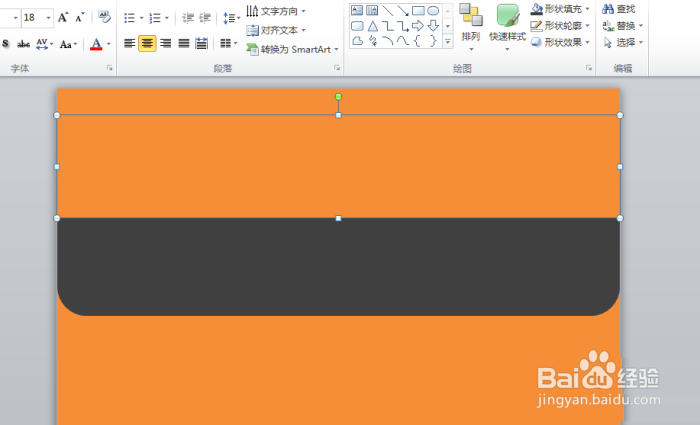Increase the list indent level
The width and height of the screenshot is (700, 425).
pos(204,18)
